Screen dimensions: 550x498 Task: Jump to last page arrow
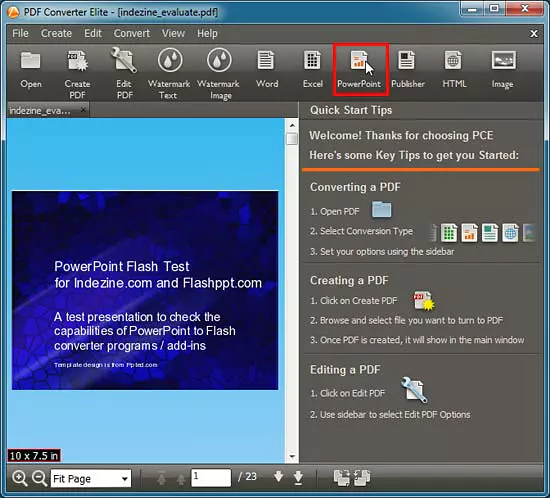click(x=299, y=478)
